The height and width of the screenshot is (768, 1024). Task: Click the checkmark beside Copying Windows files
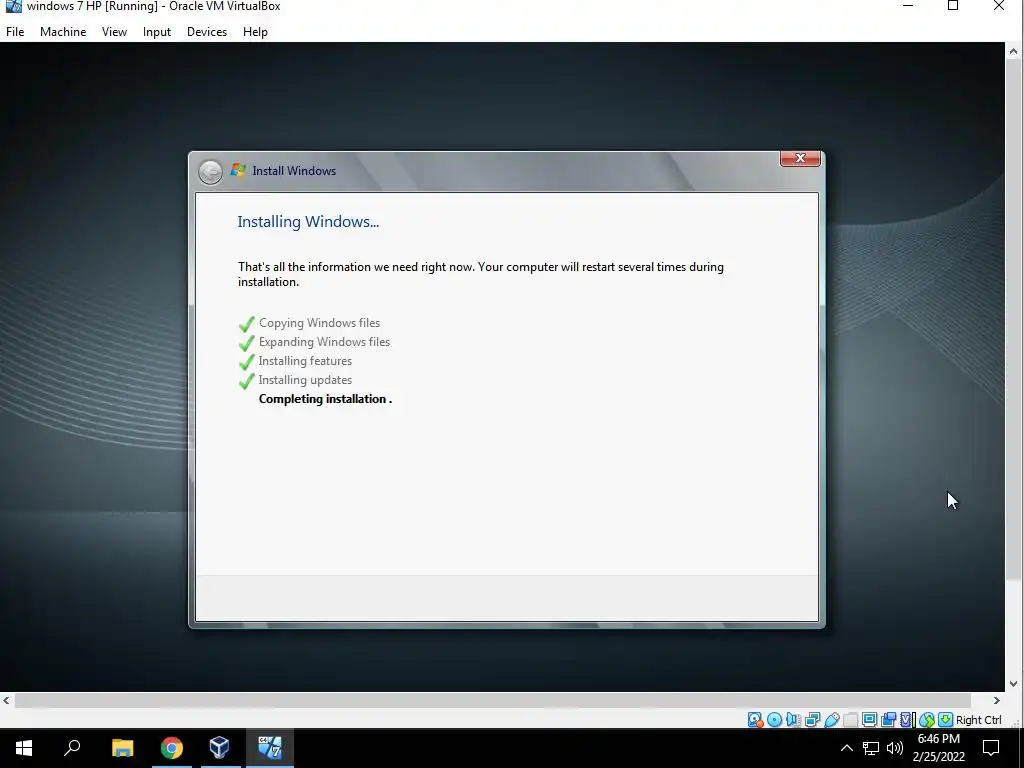(246, 324)
